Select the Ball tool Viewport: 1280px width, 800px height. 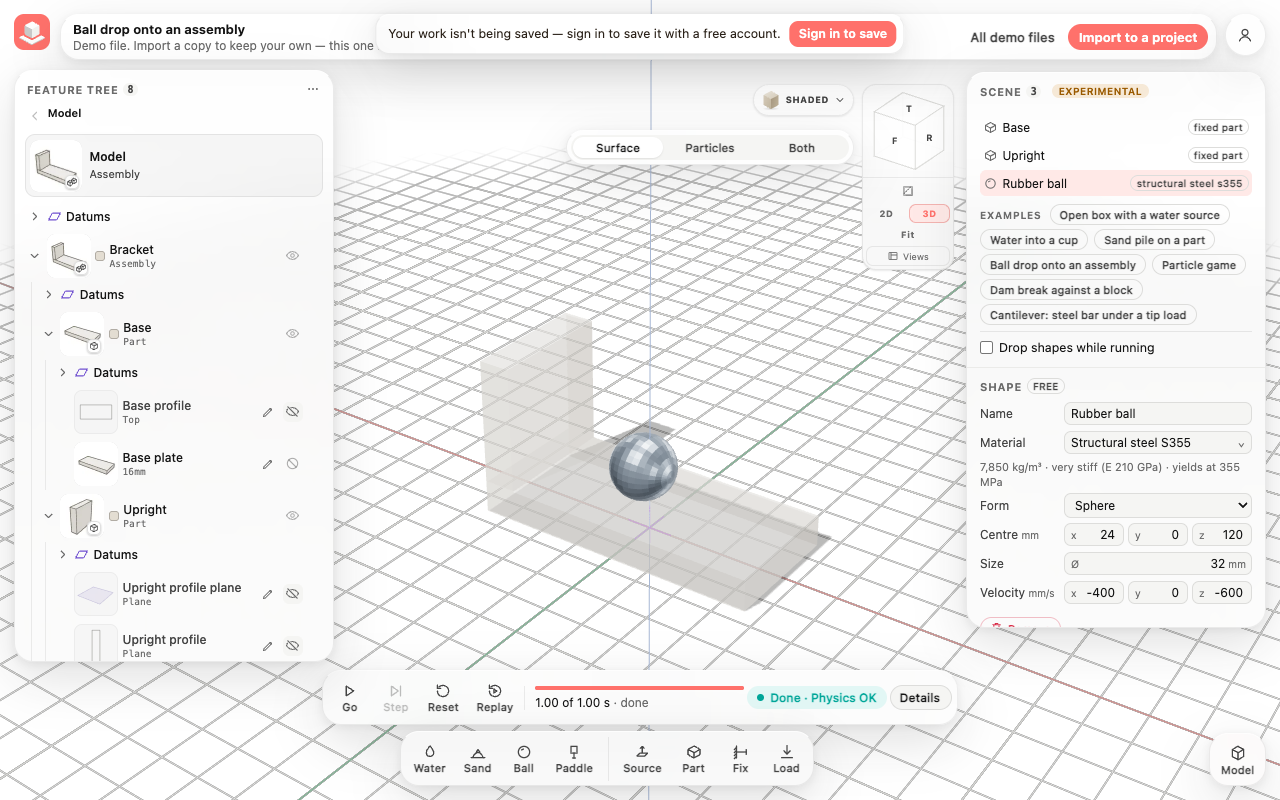[x=524, y=759]
